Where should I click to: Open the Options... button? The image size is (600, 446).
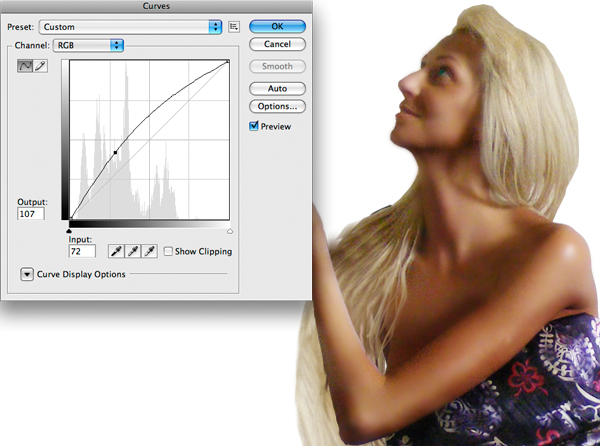277,106
